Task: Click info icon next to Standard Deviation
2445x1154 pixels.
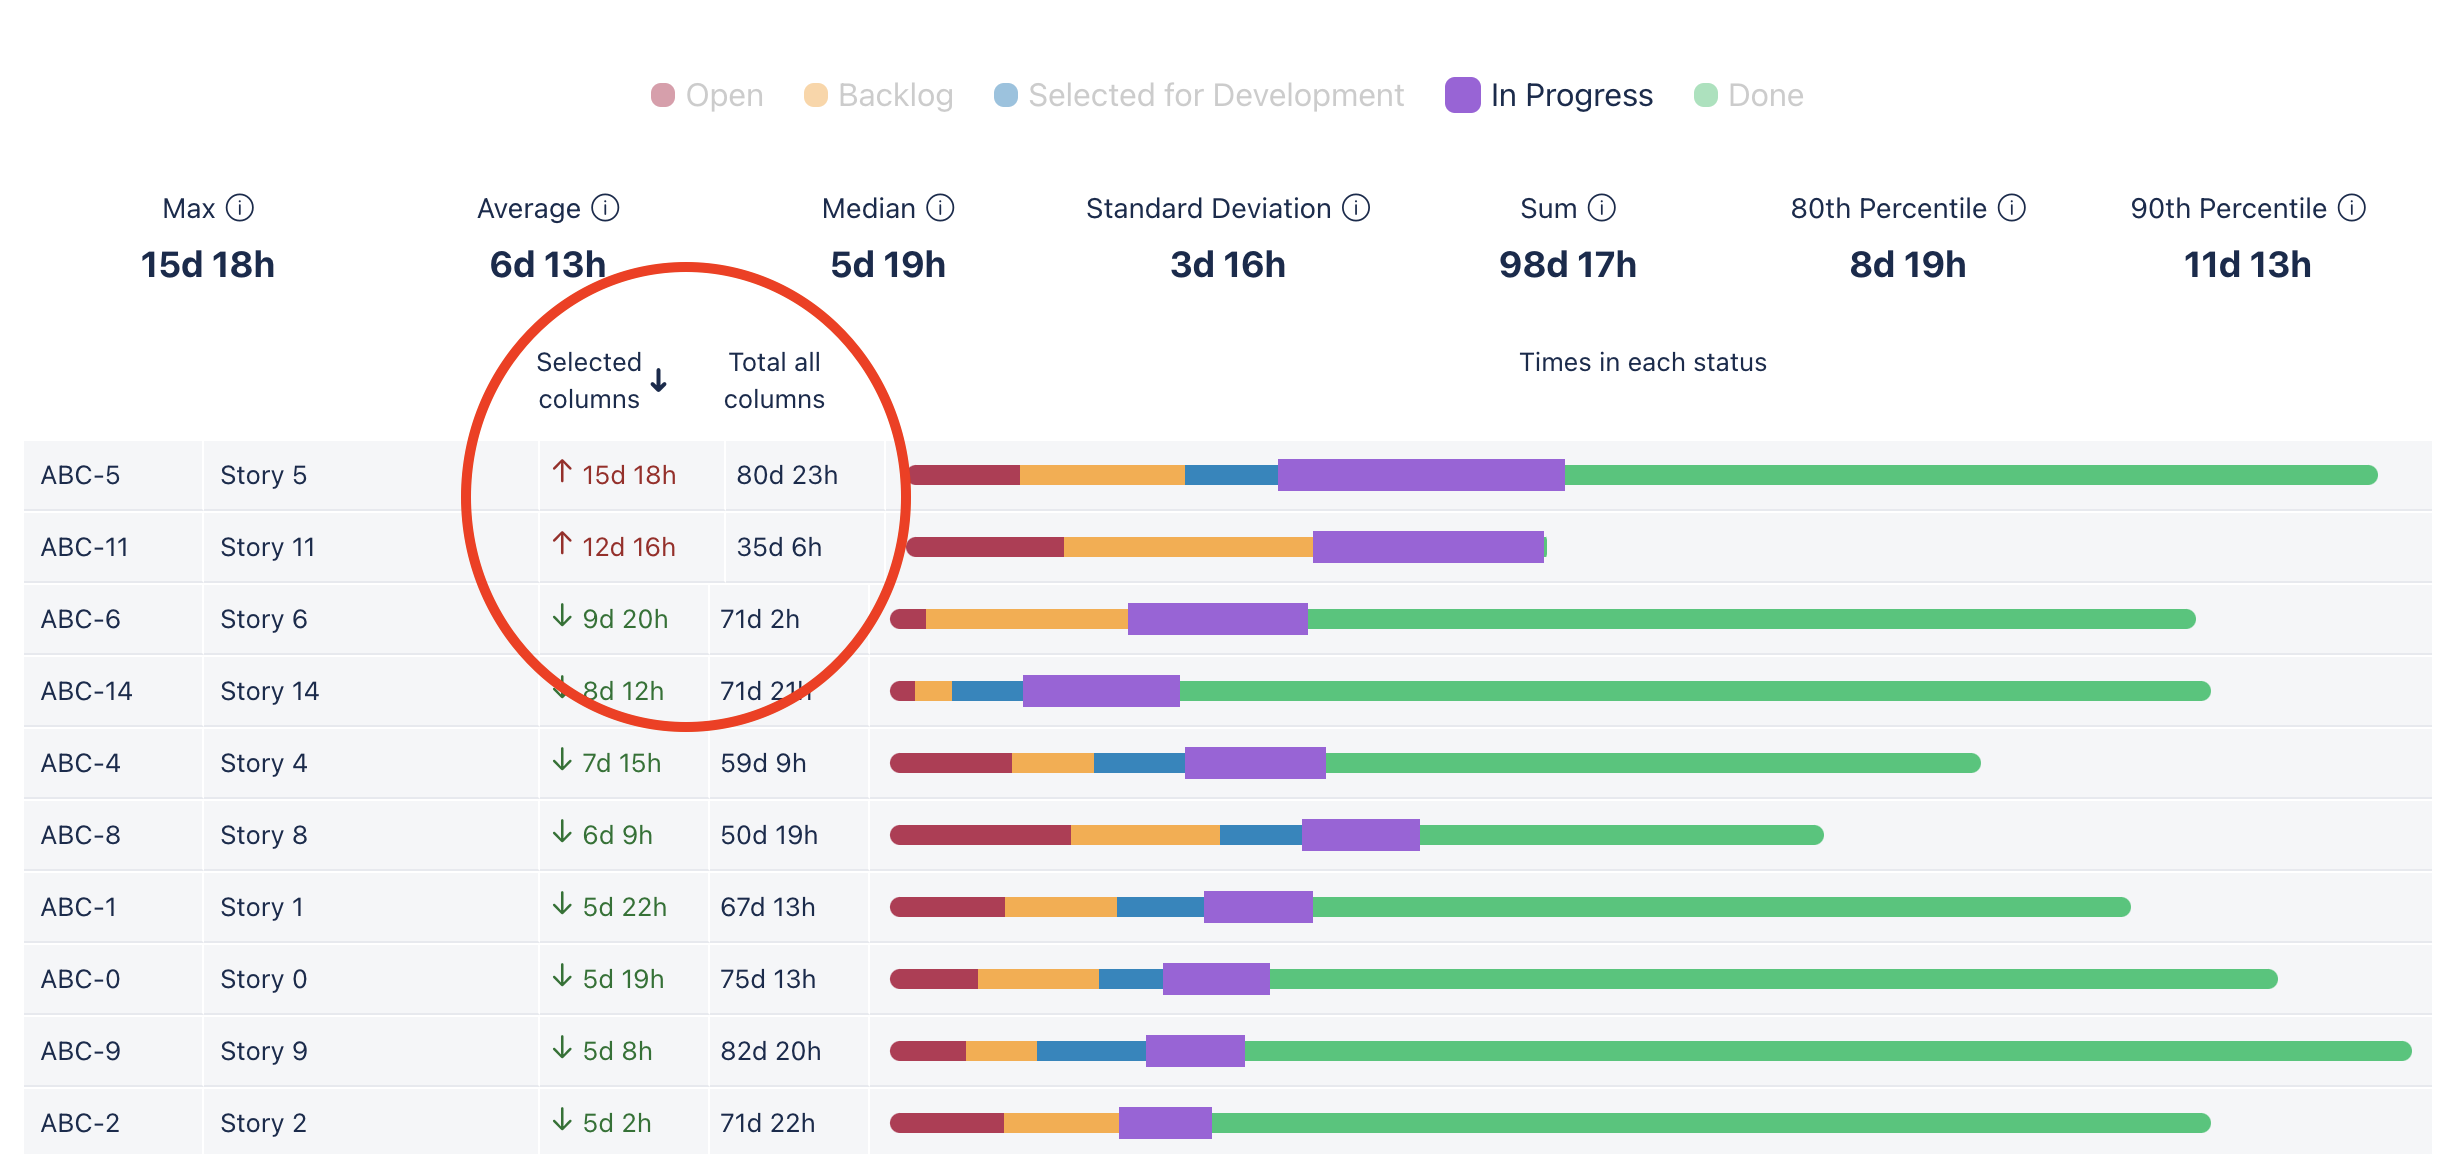Action: coord(1356,208)
